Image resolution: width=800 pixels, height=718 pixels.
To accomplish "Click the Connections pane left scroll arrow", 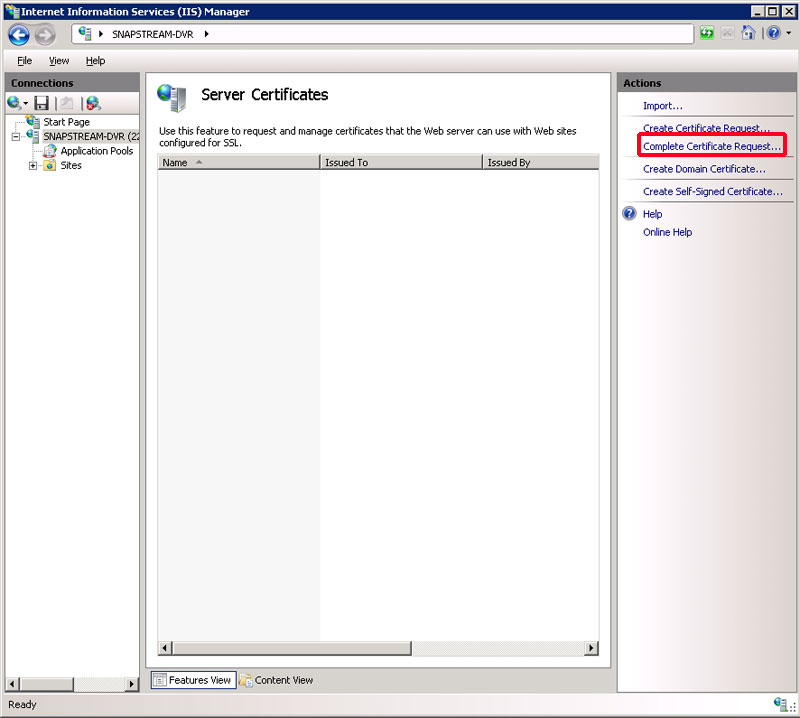I will click(x=13, y=684).
